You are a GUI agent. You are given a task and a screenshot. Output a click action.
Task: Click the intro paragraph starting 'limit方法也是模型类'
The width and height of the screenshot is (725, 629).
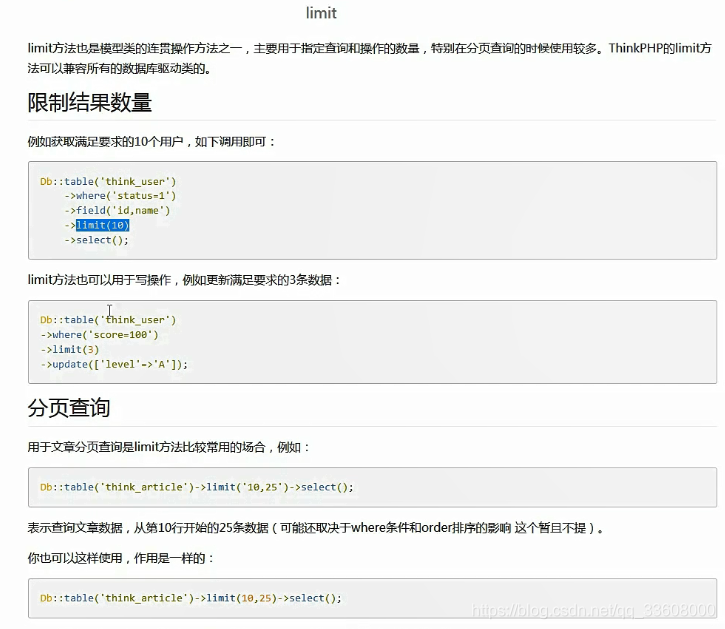click(x=369, y=58)
